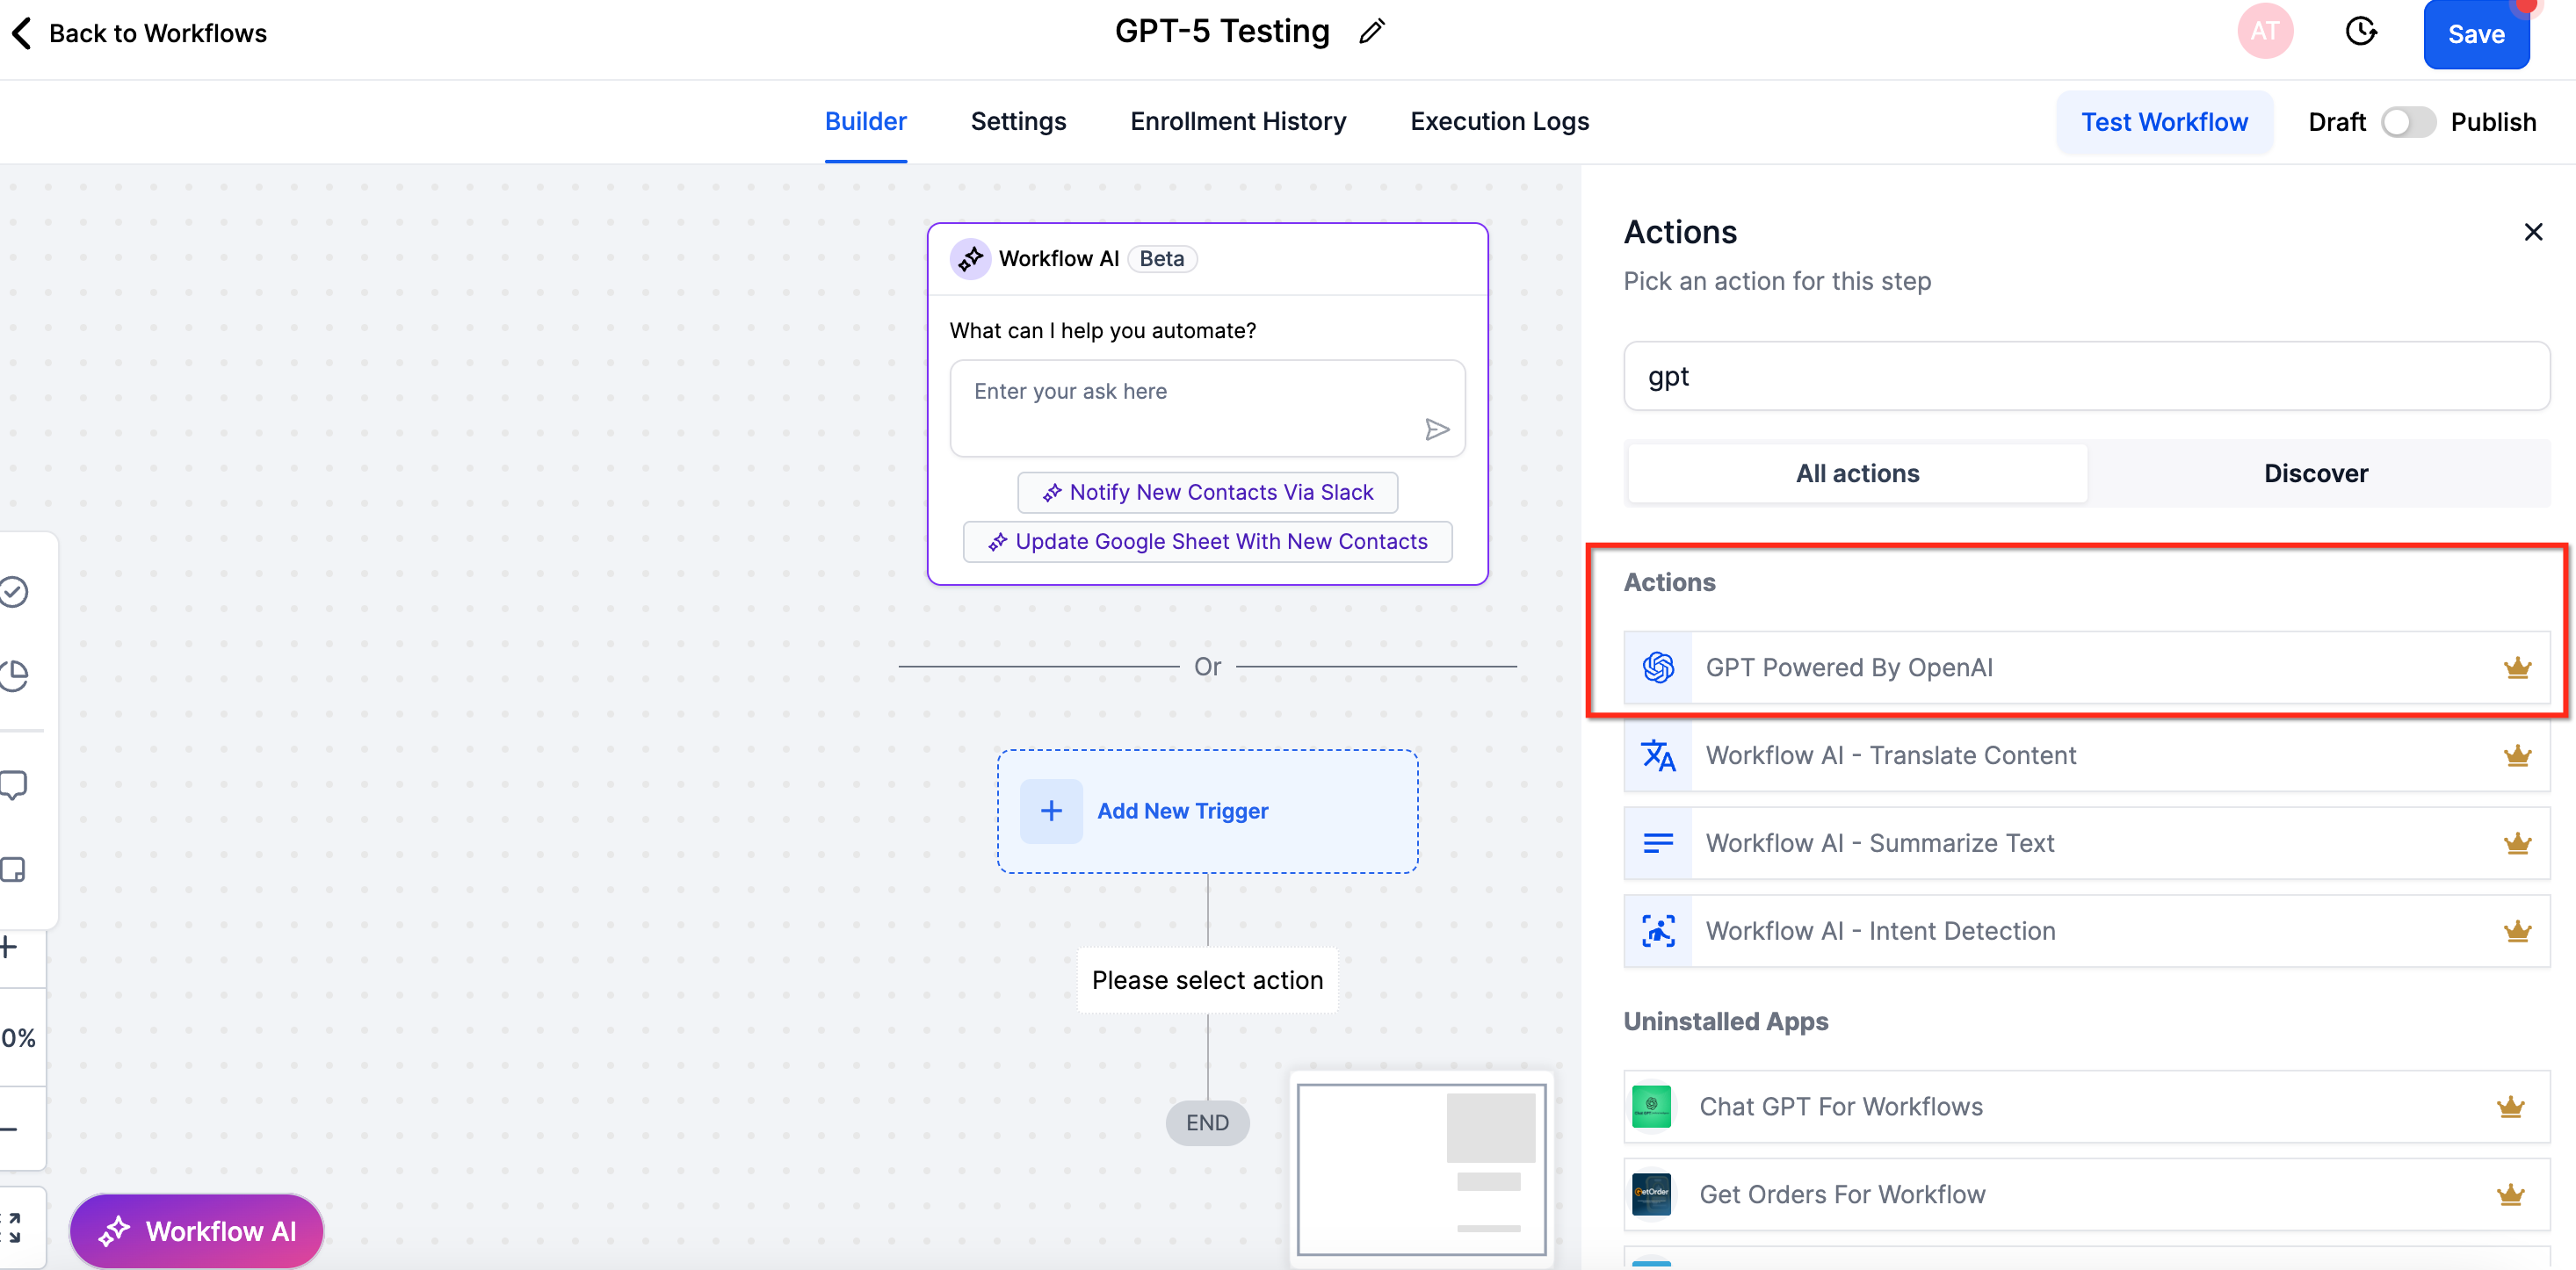
Task: Open the Execution Logs tab
Action: click(x=1499, y=121)
